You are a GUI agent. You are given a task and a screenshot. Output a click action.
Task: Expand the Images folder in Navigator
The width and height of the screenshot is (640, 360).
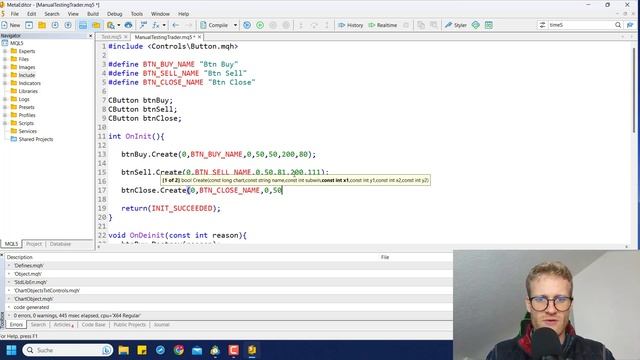5,67
